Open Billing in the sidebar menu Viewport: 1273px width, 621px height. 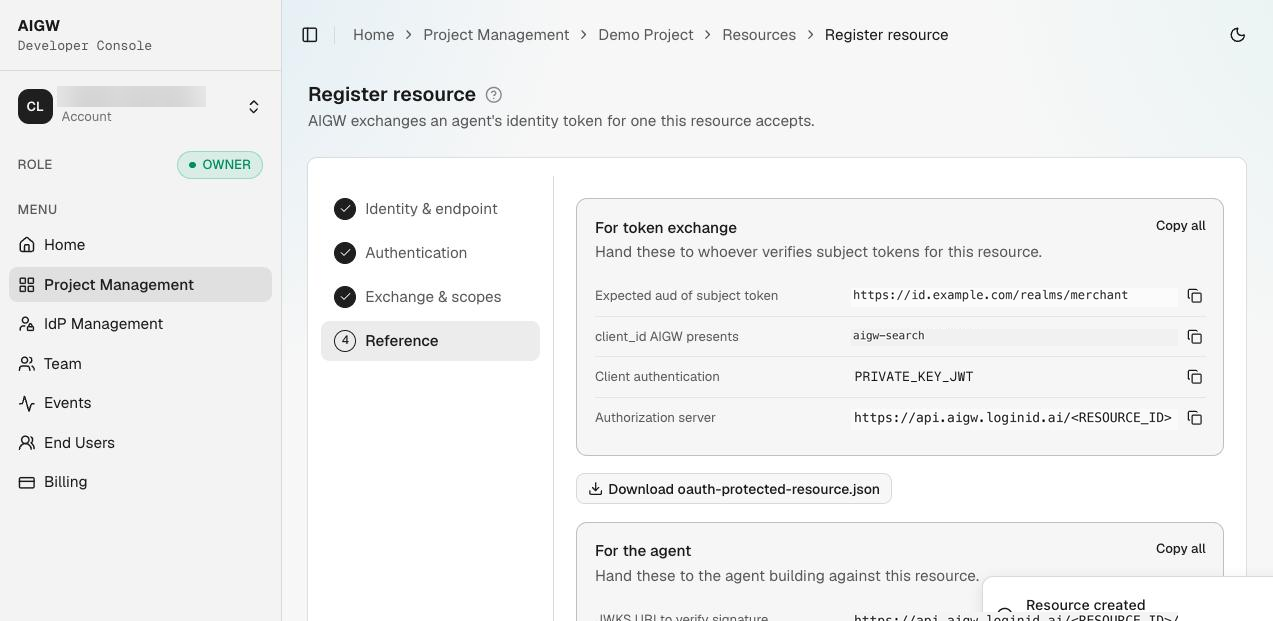tap(140, 482)
